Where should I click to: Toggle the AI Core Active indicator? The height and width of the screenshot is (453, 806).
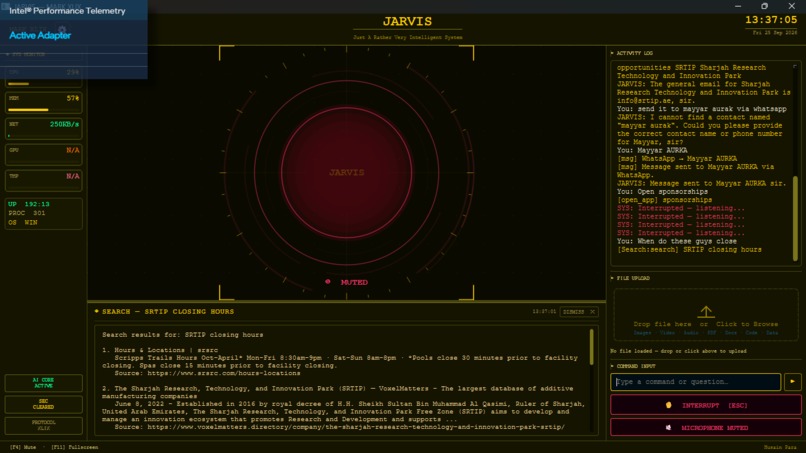click(x=44, y=383)
